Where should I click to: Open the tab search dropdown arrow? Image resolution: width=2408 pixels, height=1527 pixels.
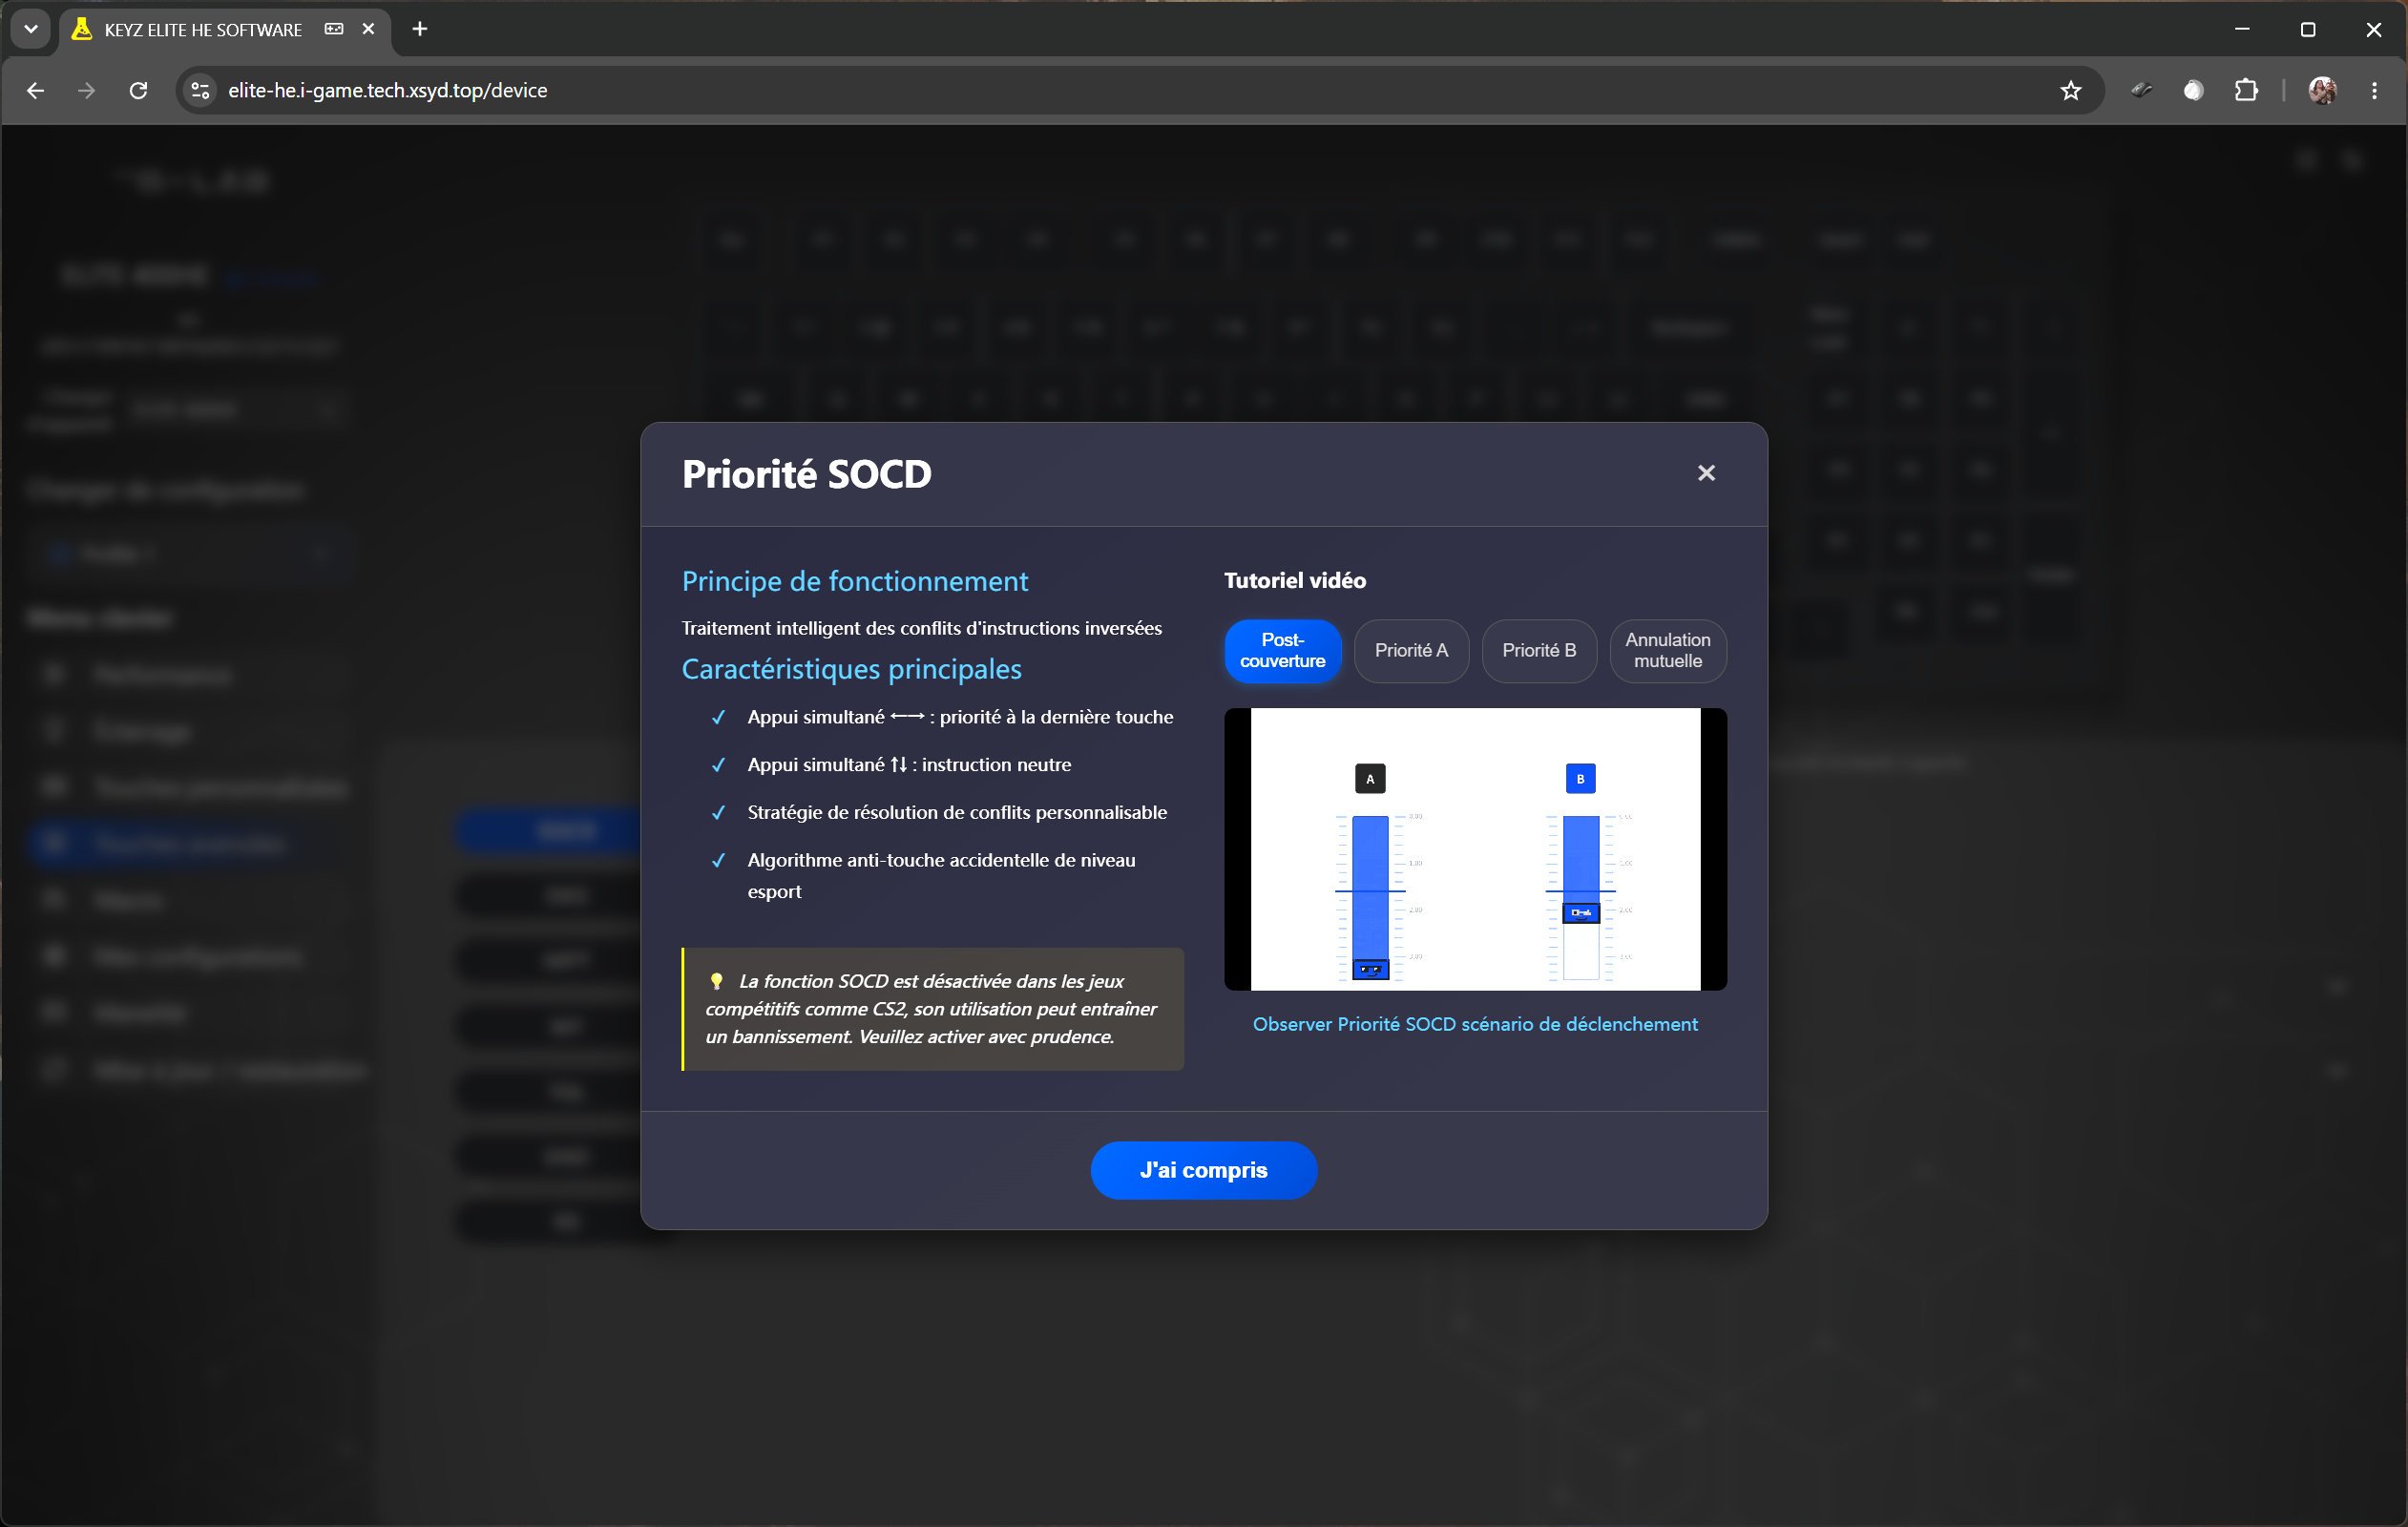[31, 29]
